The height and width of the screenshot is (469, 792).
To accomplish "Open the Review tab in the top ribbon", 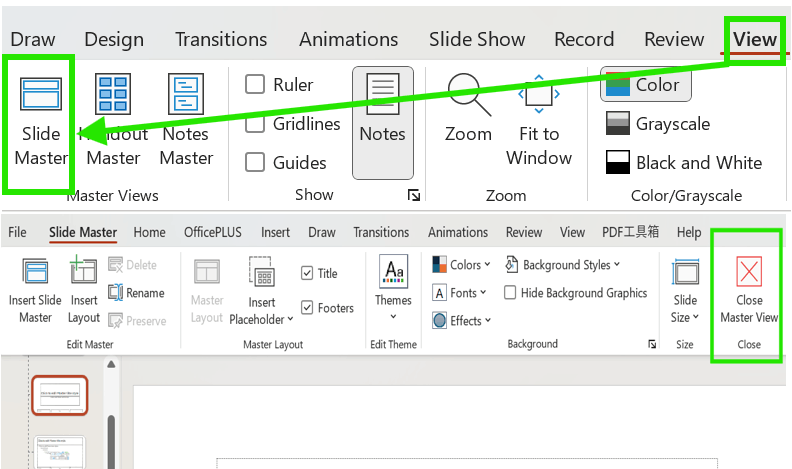I will click(x=674, y=39).
